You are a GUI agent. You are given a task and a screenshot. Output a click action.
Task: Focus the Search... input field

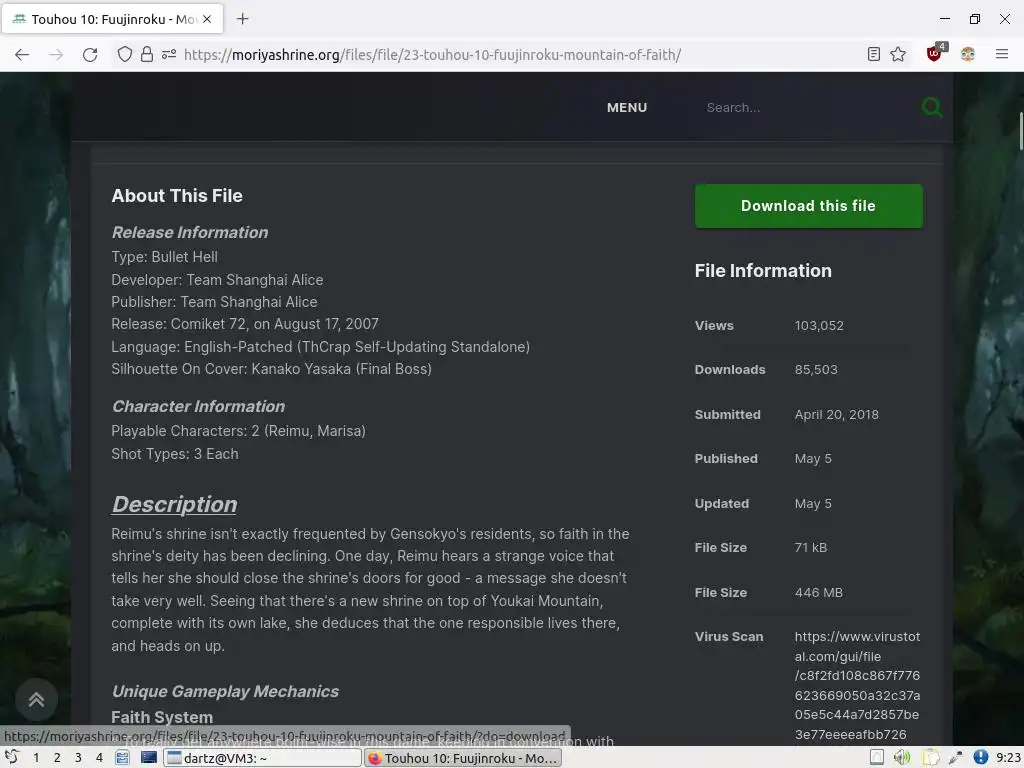[x=807, y=108]
